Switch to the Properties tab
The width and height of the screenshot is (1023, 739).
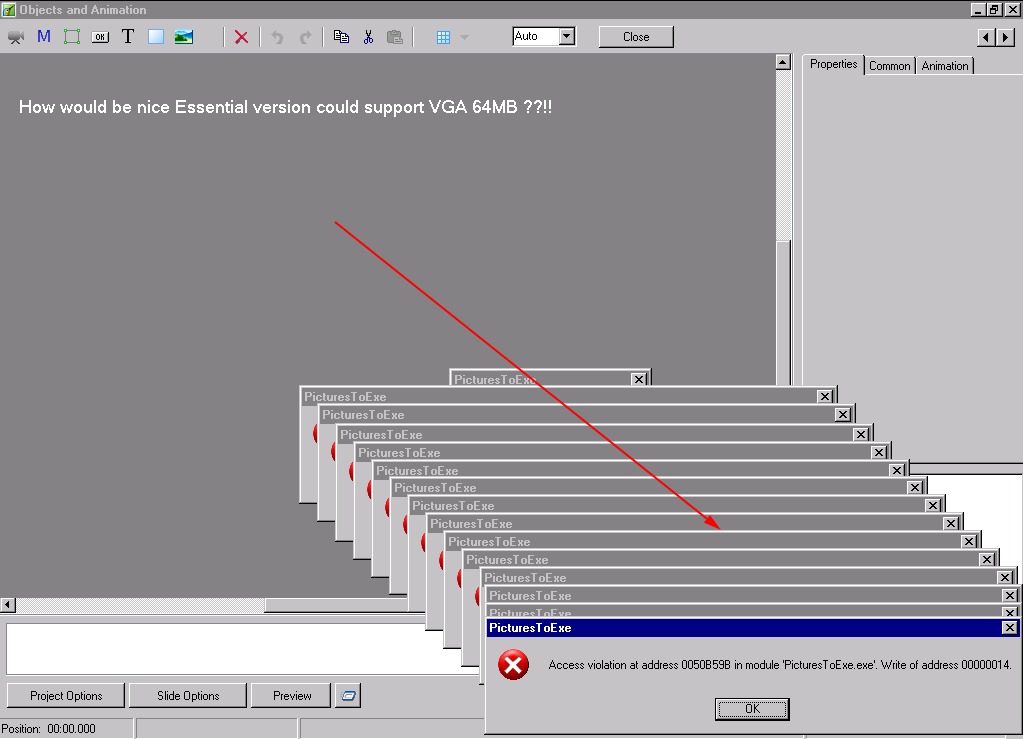[833, 64]
